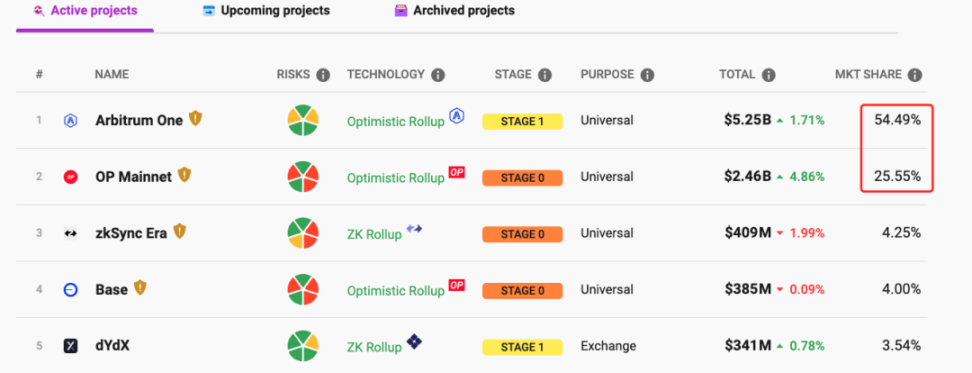
Task: Click the info icon next to TECHNOLOGY
Action: (x=438, y=75)
